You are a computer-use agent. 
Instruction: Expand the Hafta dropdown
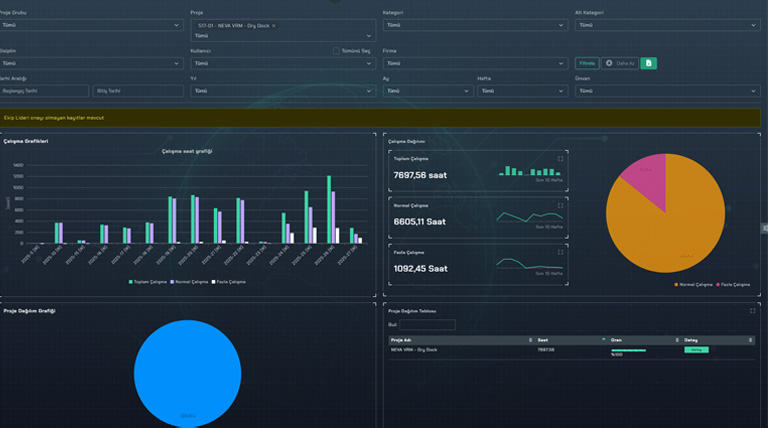pyautogui.click(x=522, y=91)
